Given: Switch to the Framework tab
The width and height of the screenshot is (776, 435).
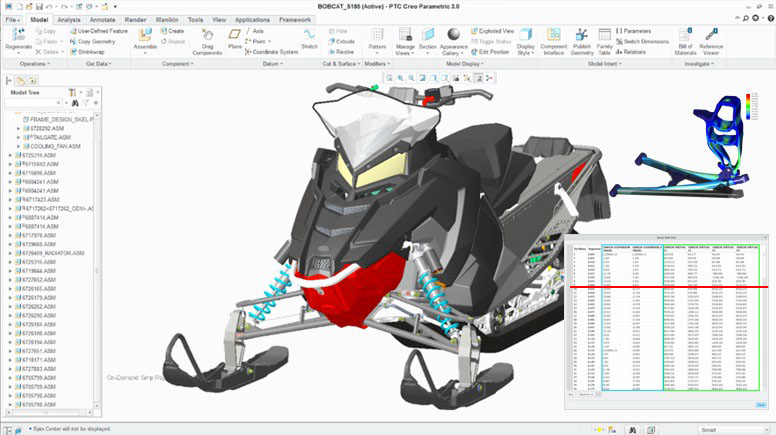Looking at the screenshot, I should coord(295,20).
